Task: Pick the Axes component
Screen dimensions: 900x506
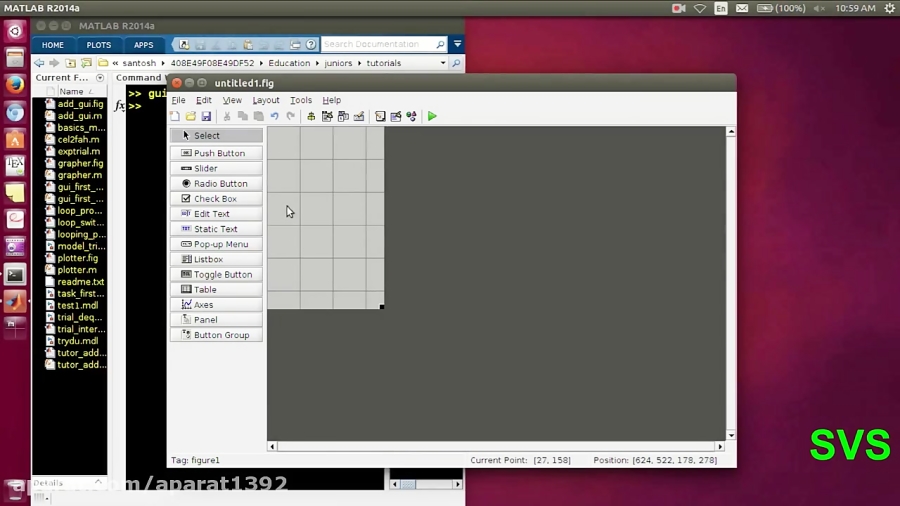Action: click(216, 305)
